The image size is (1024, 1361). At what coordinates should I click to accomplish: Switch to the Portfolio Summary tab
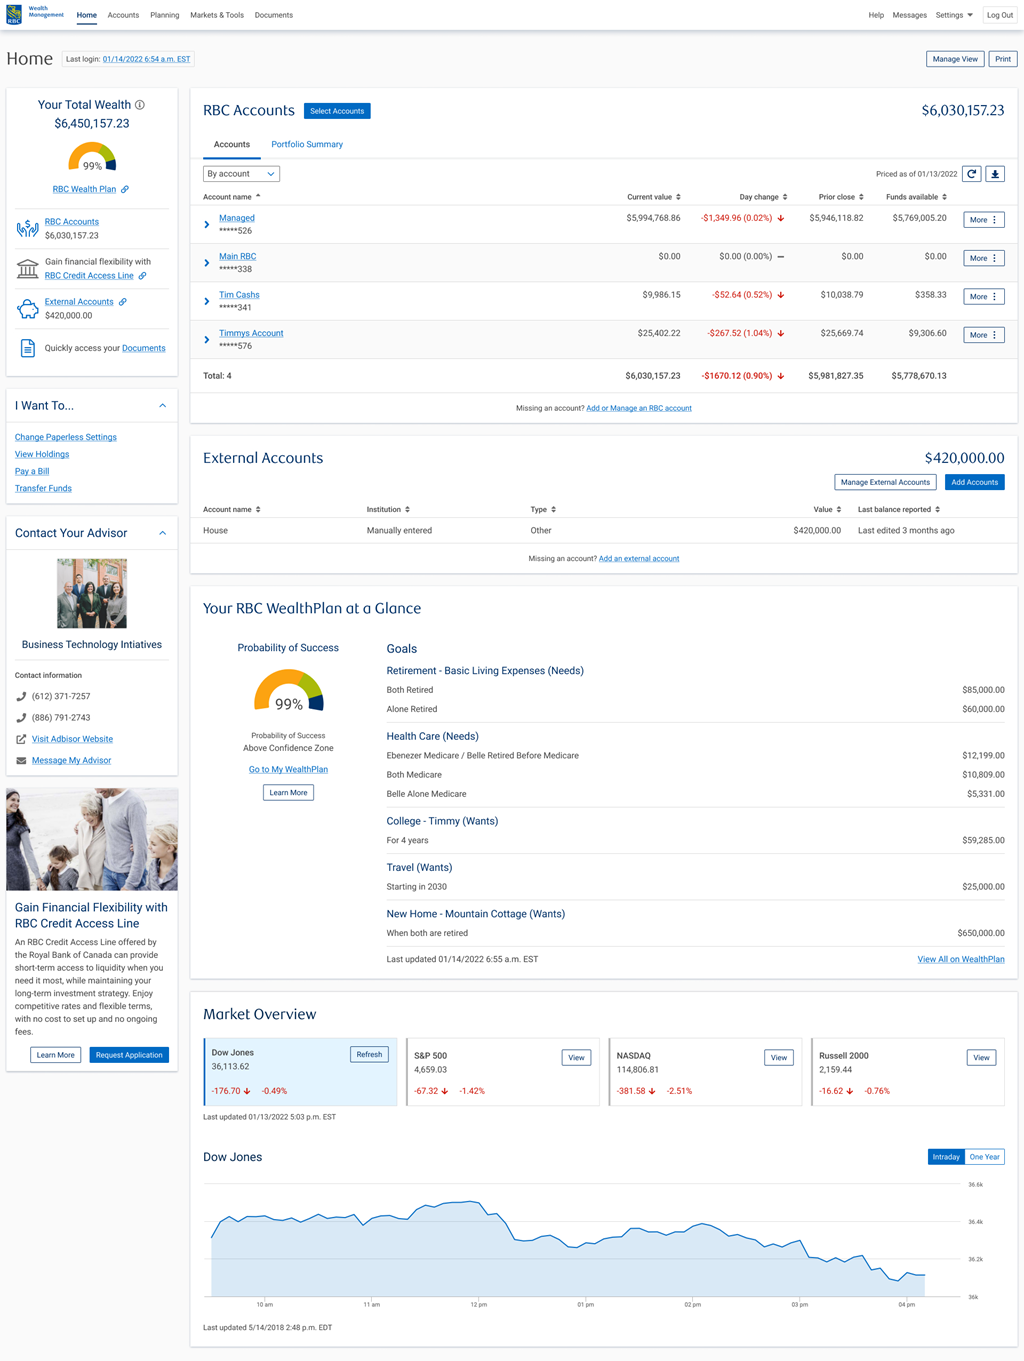coord(307,145)
